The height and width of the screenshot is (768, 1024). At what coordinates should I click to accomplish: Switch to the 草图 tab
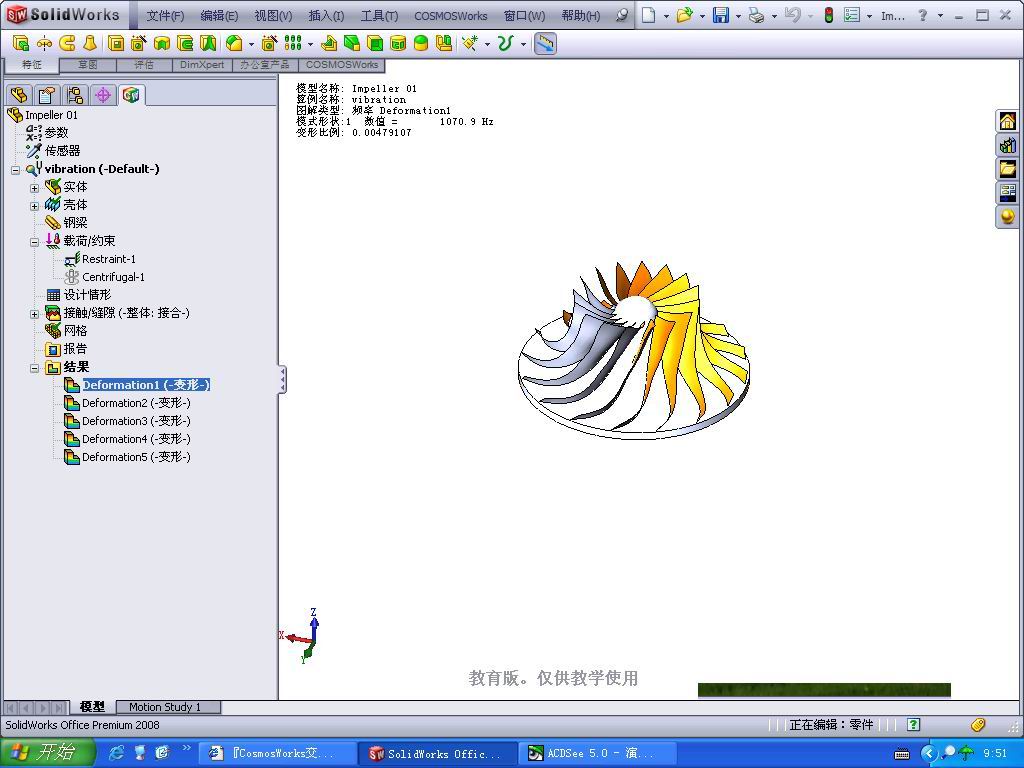tap(87, 65)
